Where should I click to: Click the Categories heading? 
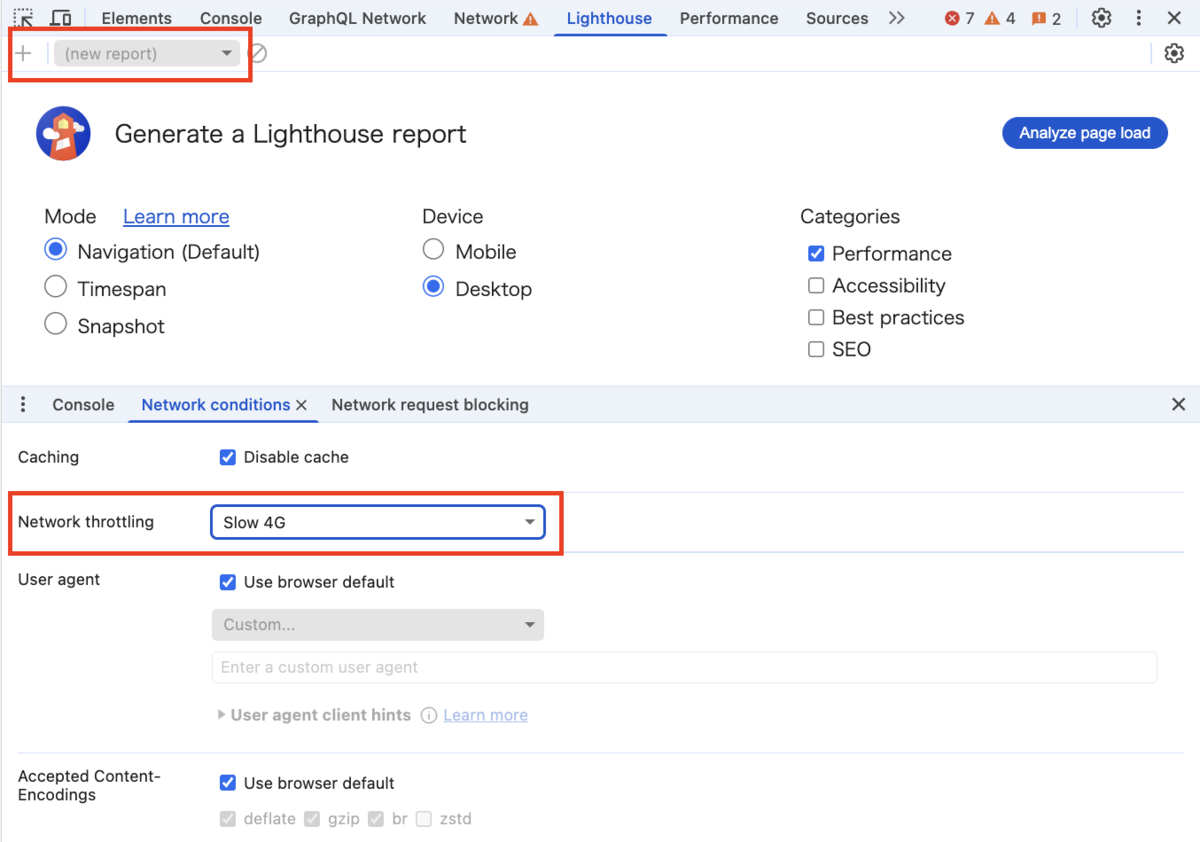click(850, 217)
